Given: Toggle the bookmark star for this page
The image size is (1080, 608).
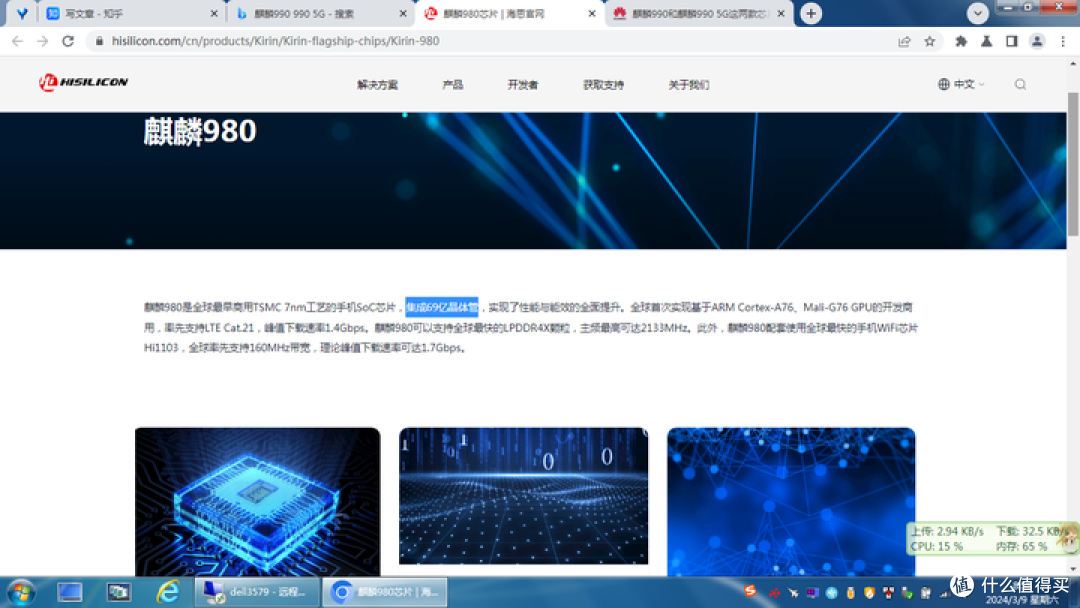Looking at the screenshot, I should (930, 43).
